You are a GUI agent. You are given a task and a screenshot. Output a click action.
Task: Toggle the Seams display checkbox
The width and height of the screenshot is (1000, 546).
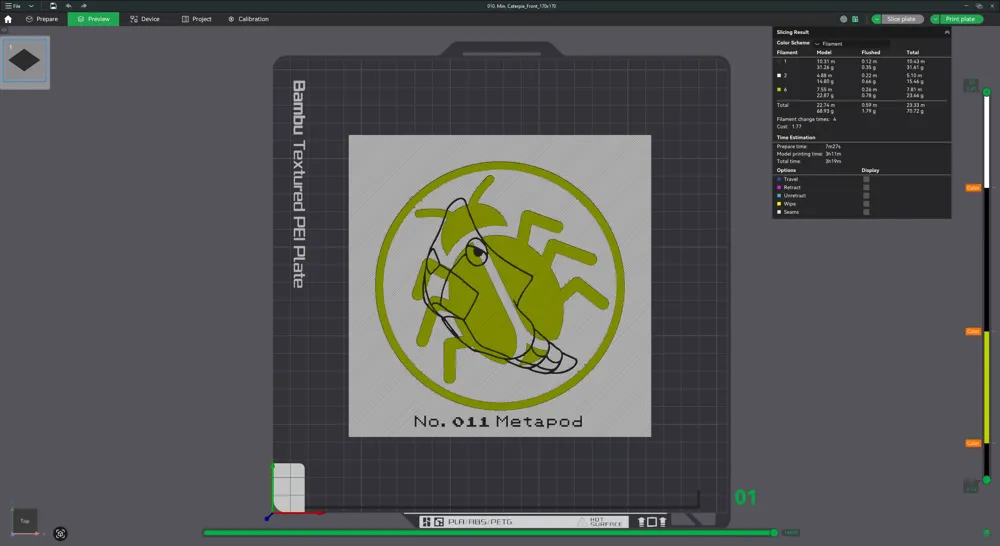coord(866,212)
